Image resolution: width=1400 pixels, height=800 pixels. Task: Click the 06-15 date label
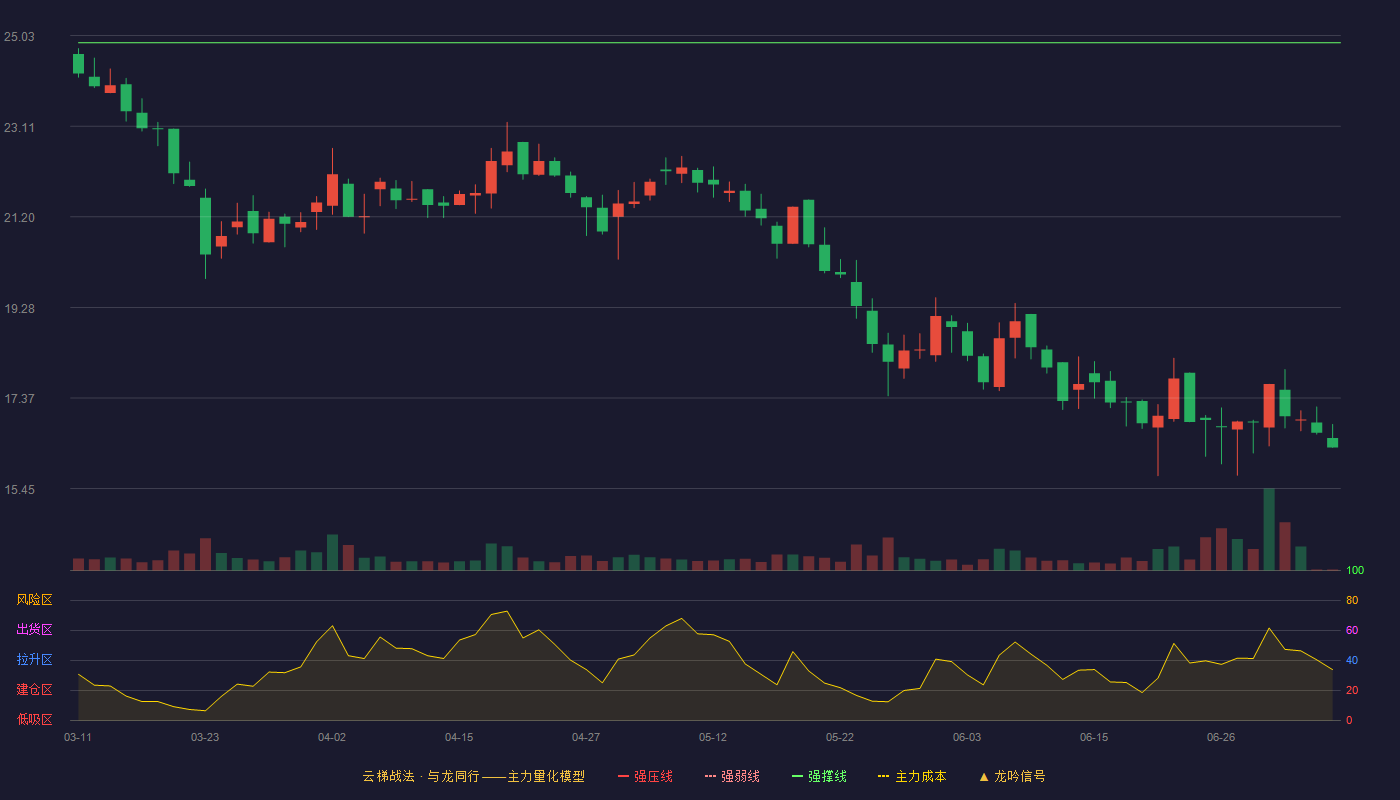coord(1094,737)
